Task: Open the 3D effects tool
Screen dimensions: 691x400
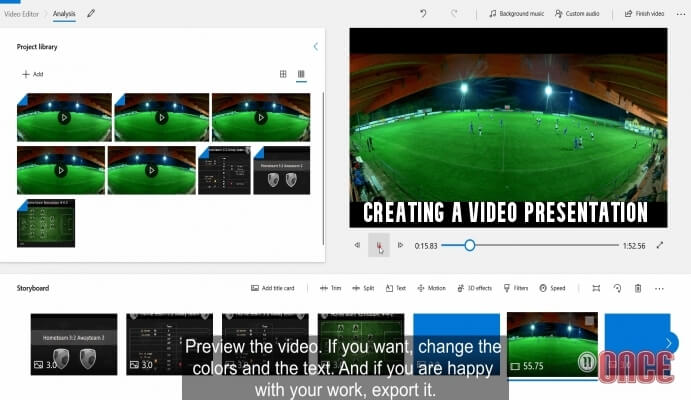Action: [x=474, y=288]
